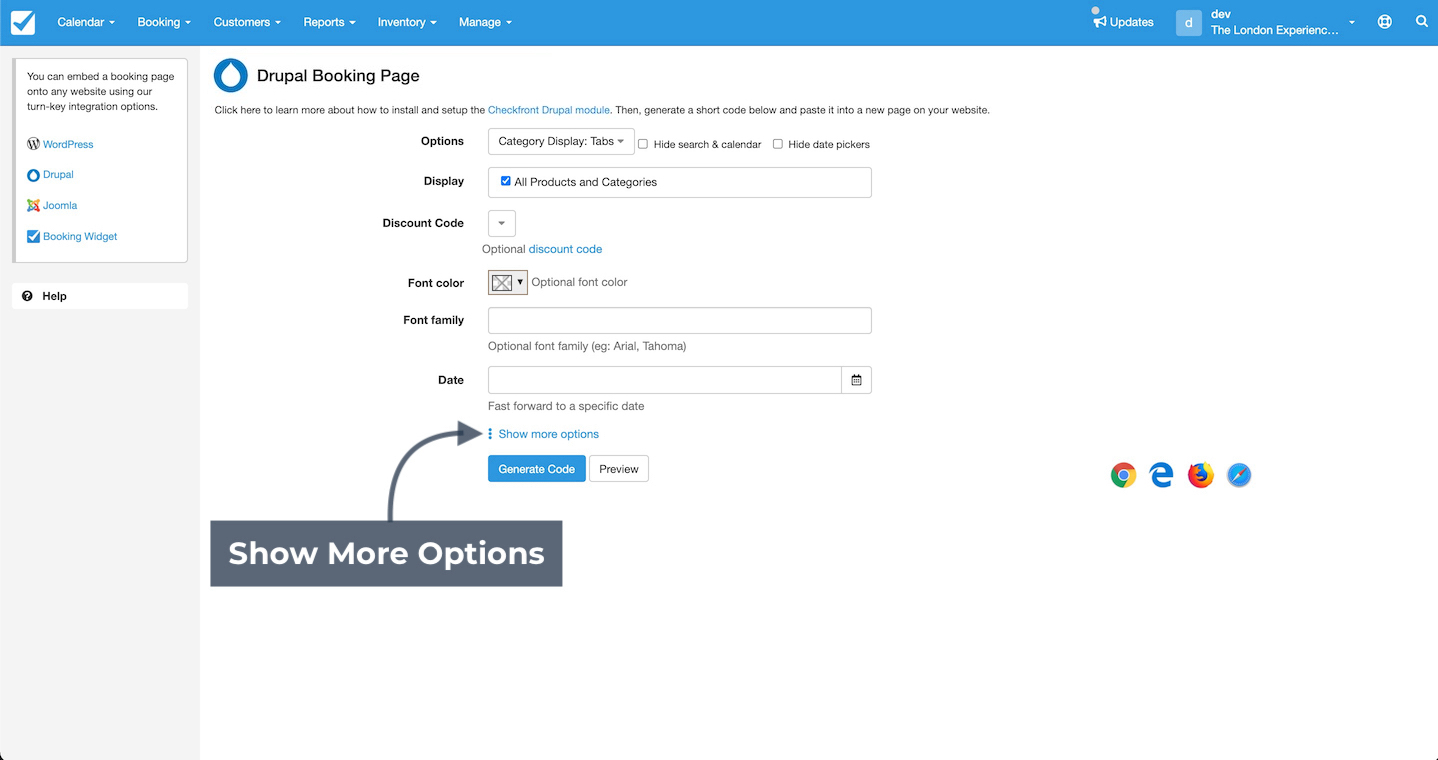Click the Chrome browser icon

click(1123, 475)
